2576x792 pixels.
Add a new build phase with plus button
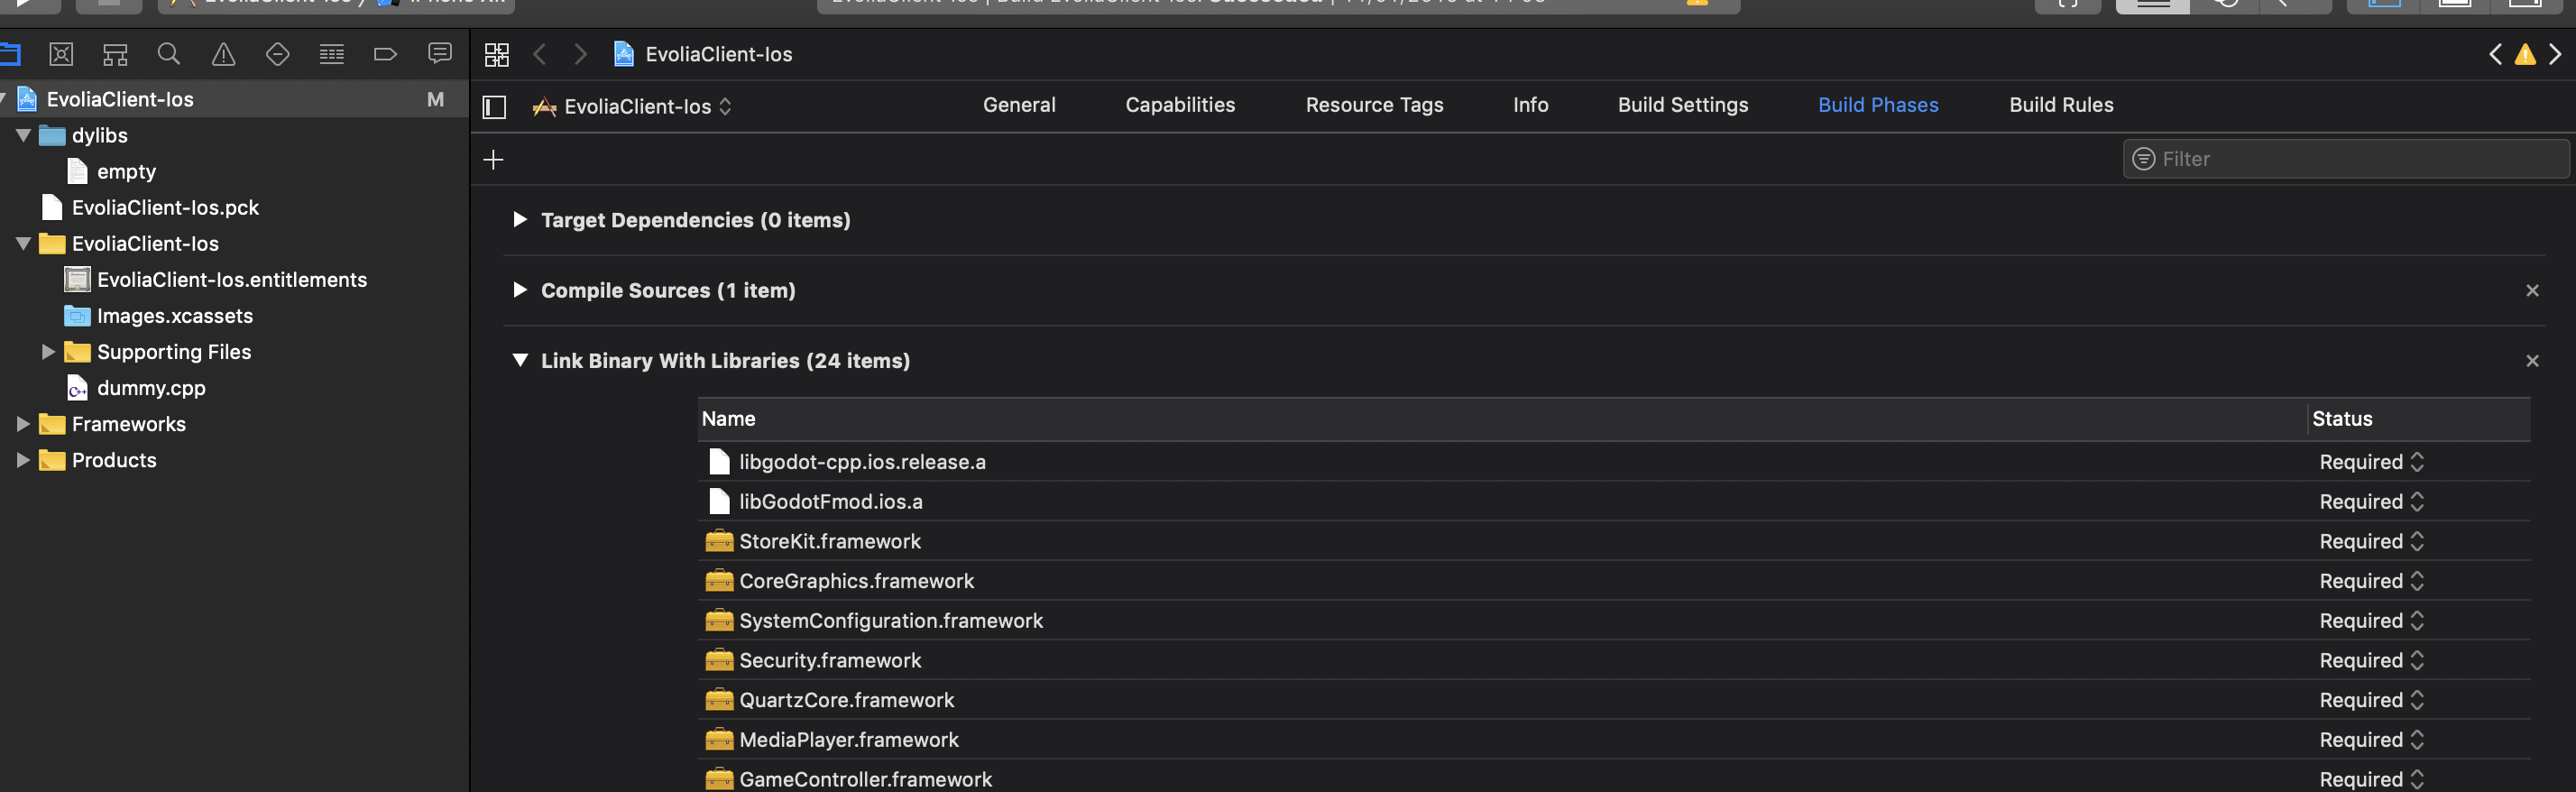coord(493,160)
